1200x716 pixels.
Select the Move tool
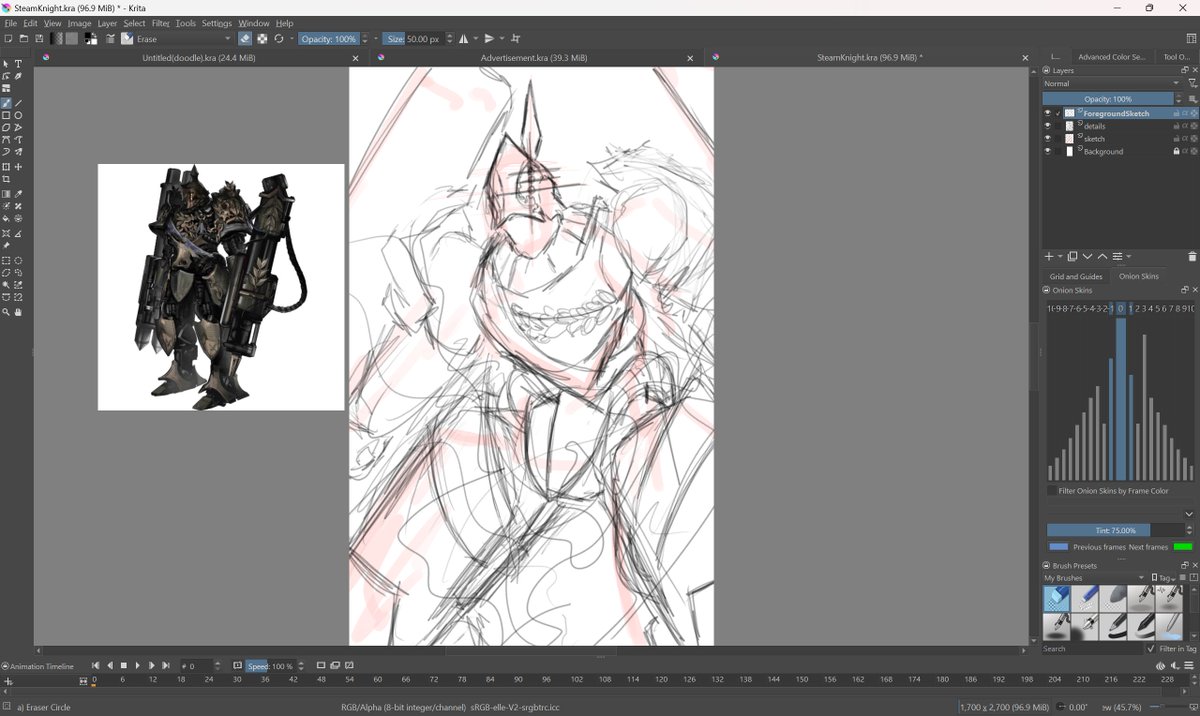click(18, 167)
